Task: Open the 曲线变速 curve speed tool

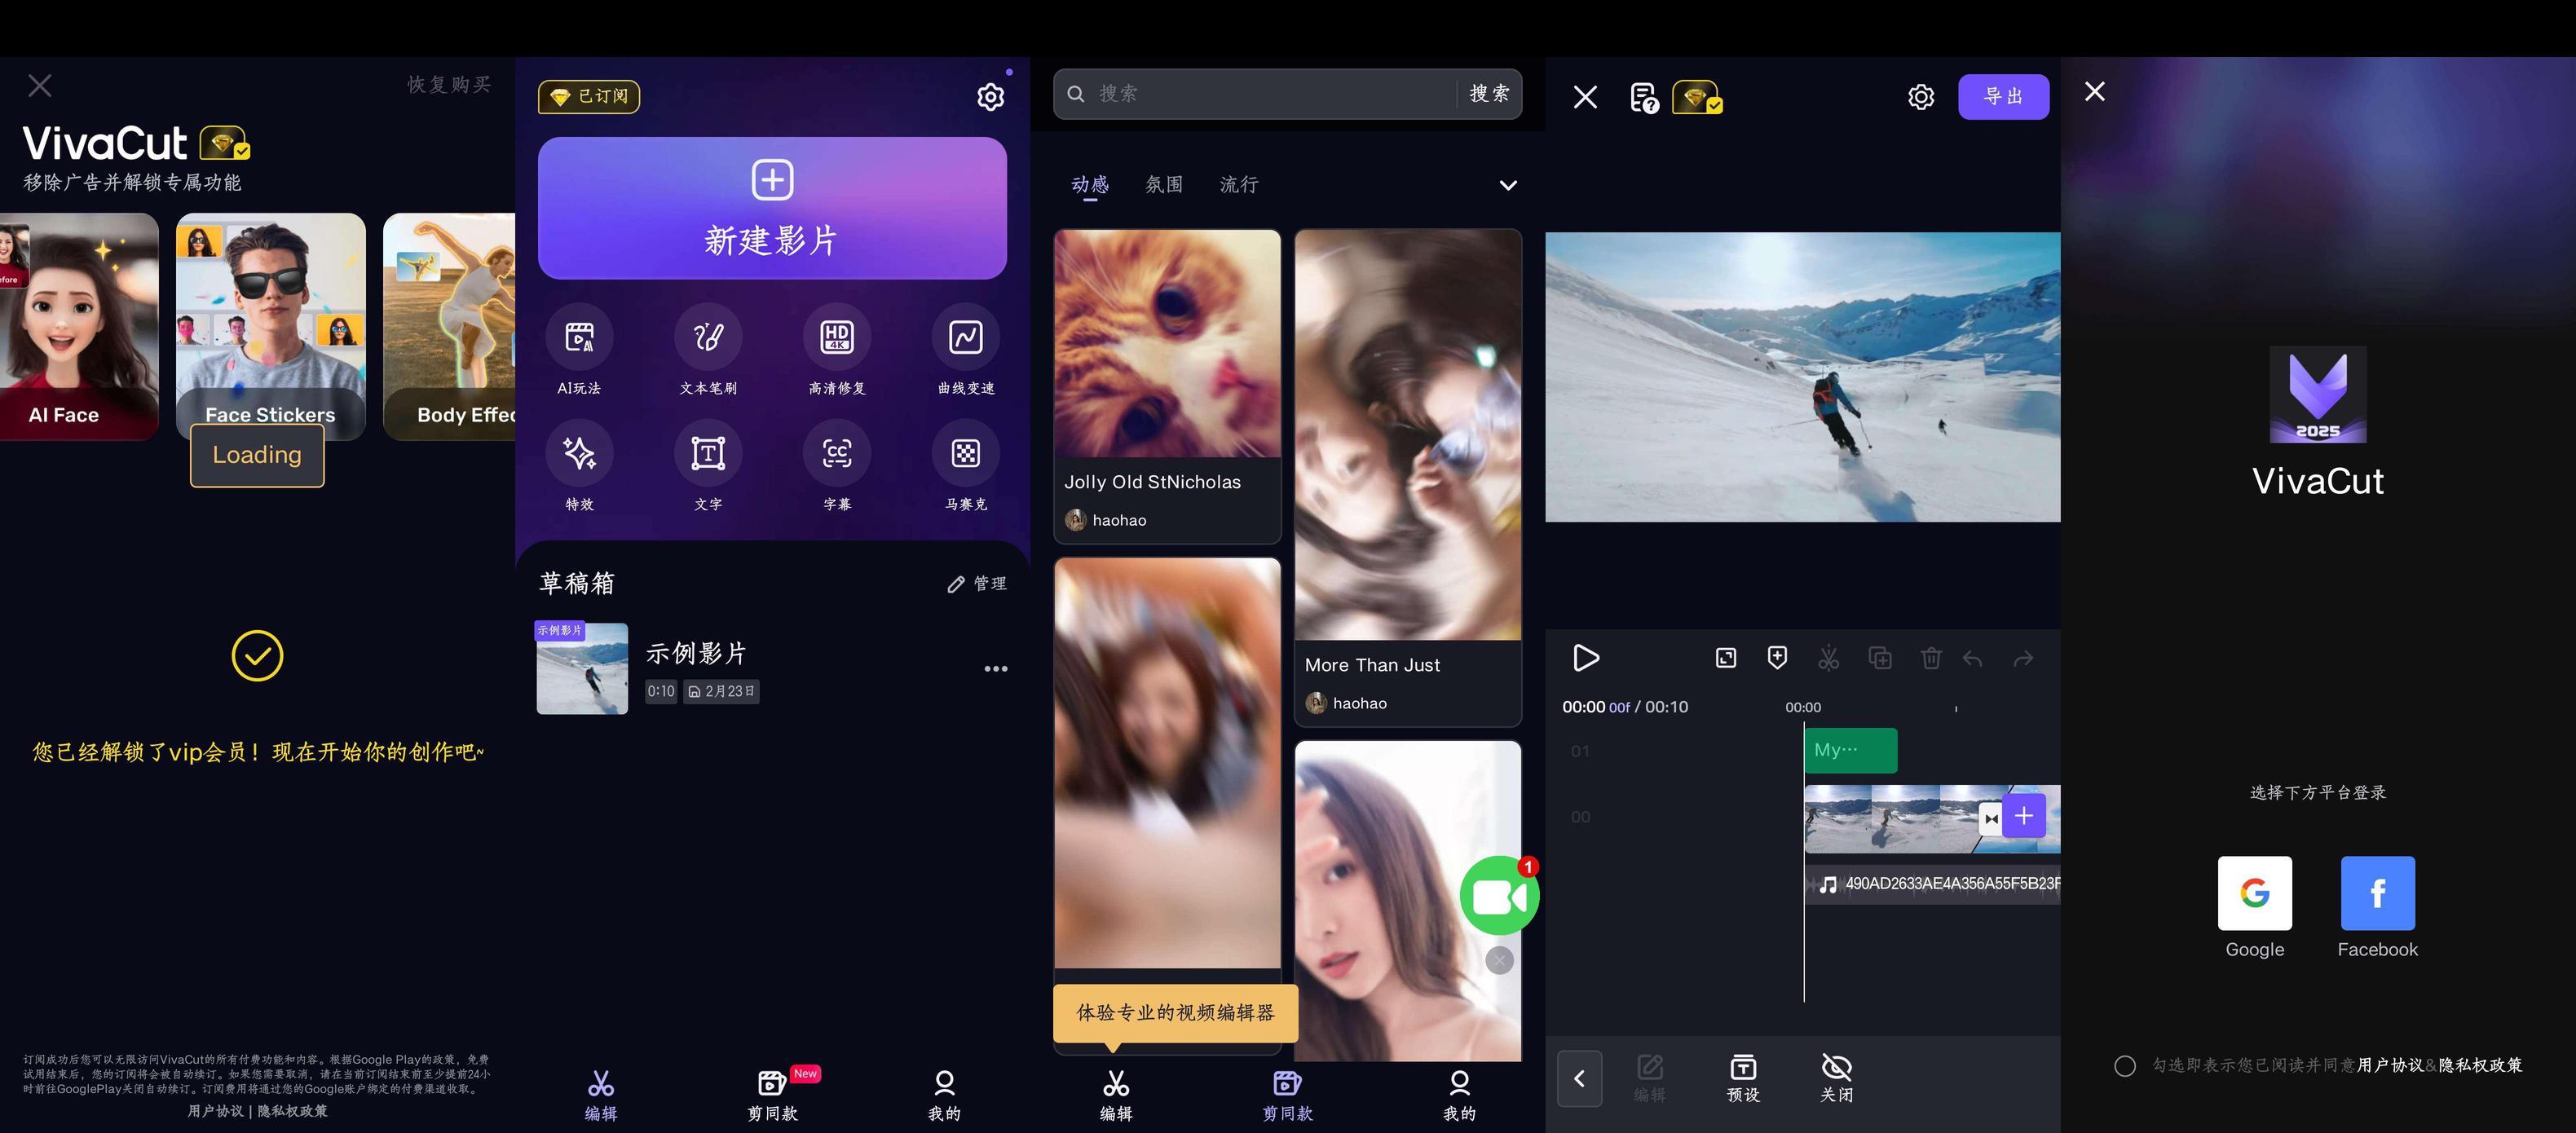Action: pos(965,338)
